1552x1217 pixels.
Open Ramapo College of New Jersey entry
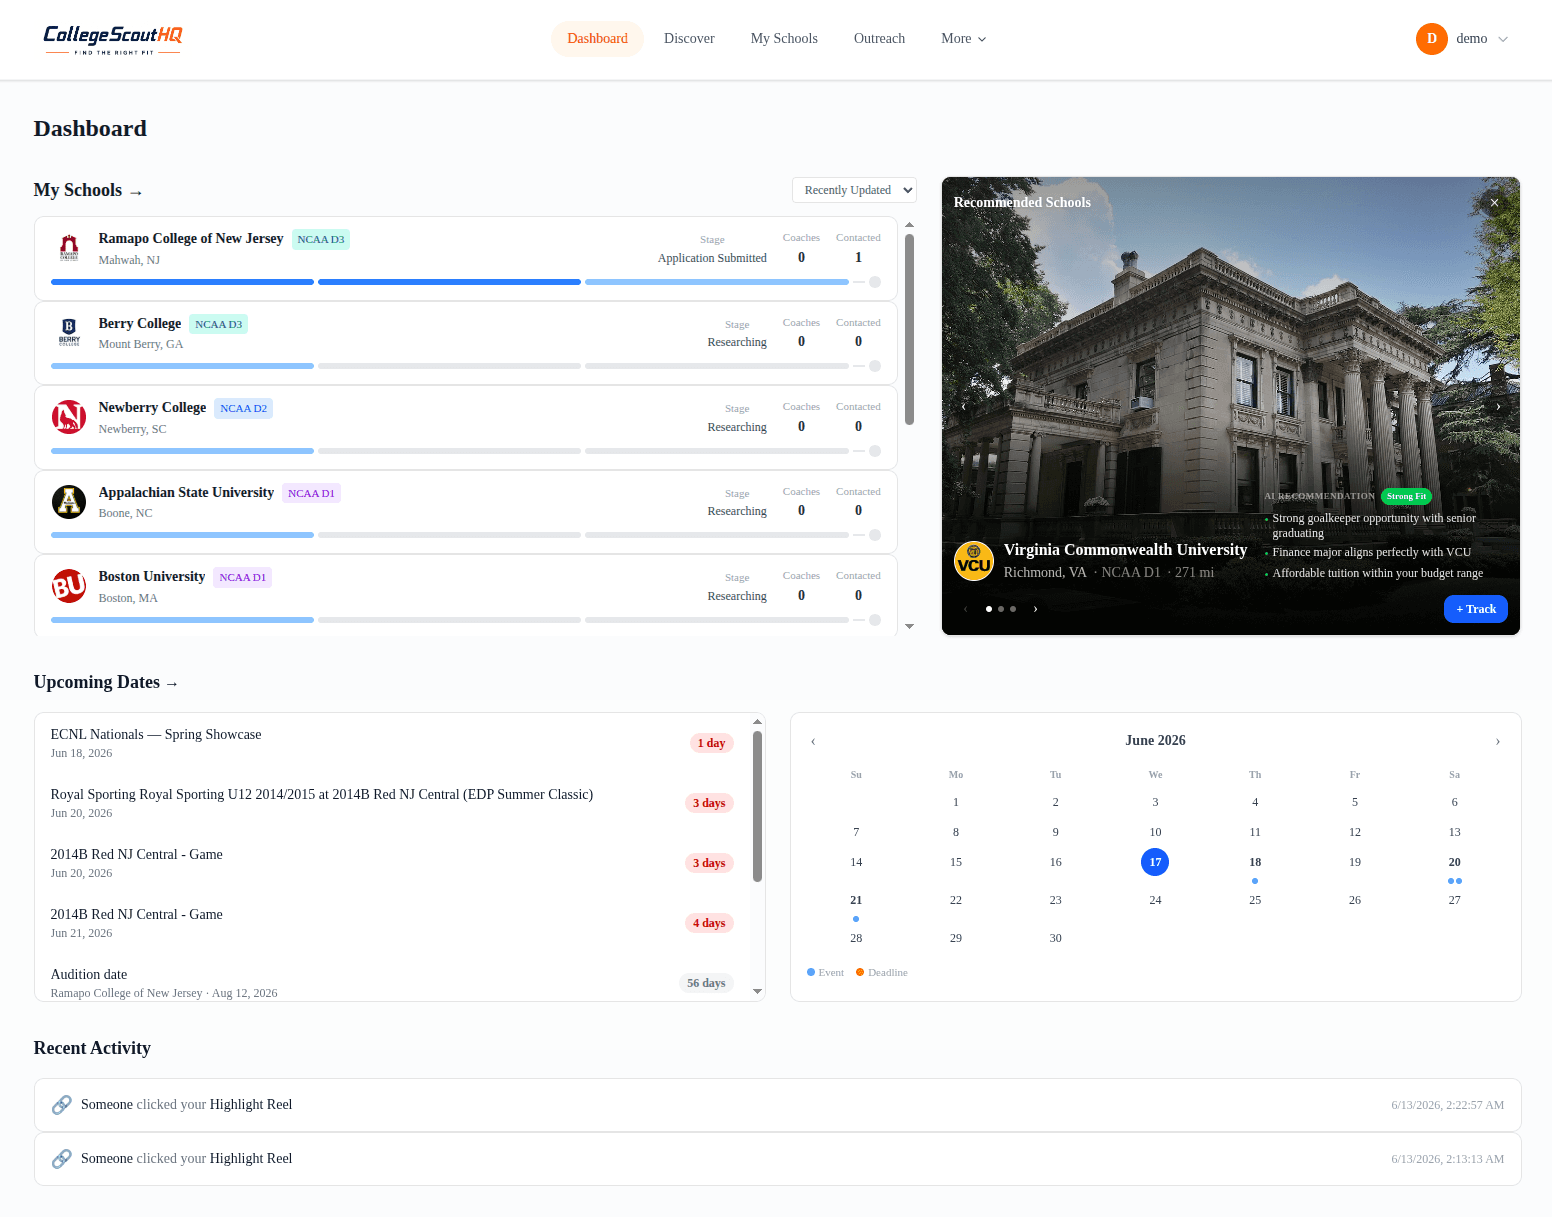[466, 258]
